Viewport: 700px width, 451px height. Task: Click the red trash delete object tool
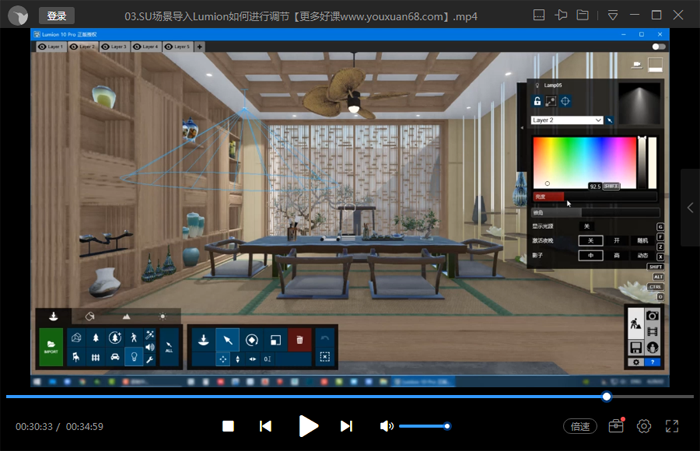click(299, 340)
